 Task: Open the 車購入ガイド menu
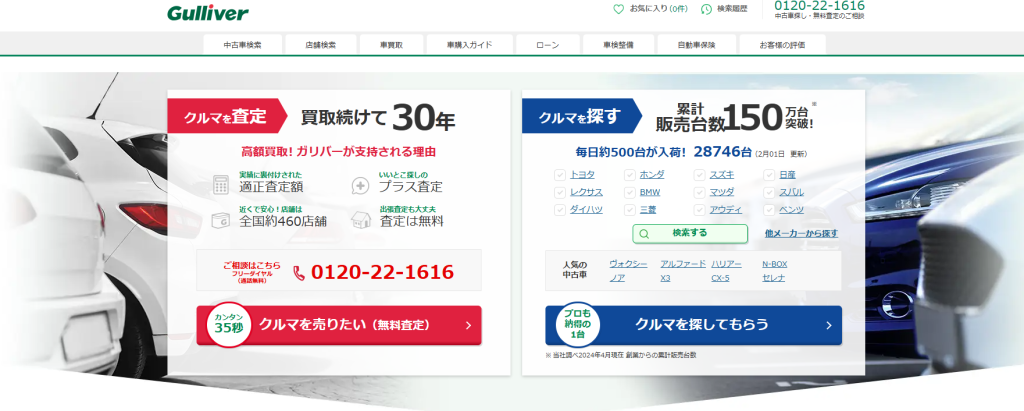point(470,45)
